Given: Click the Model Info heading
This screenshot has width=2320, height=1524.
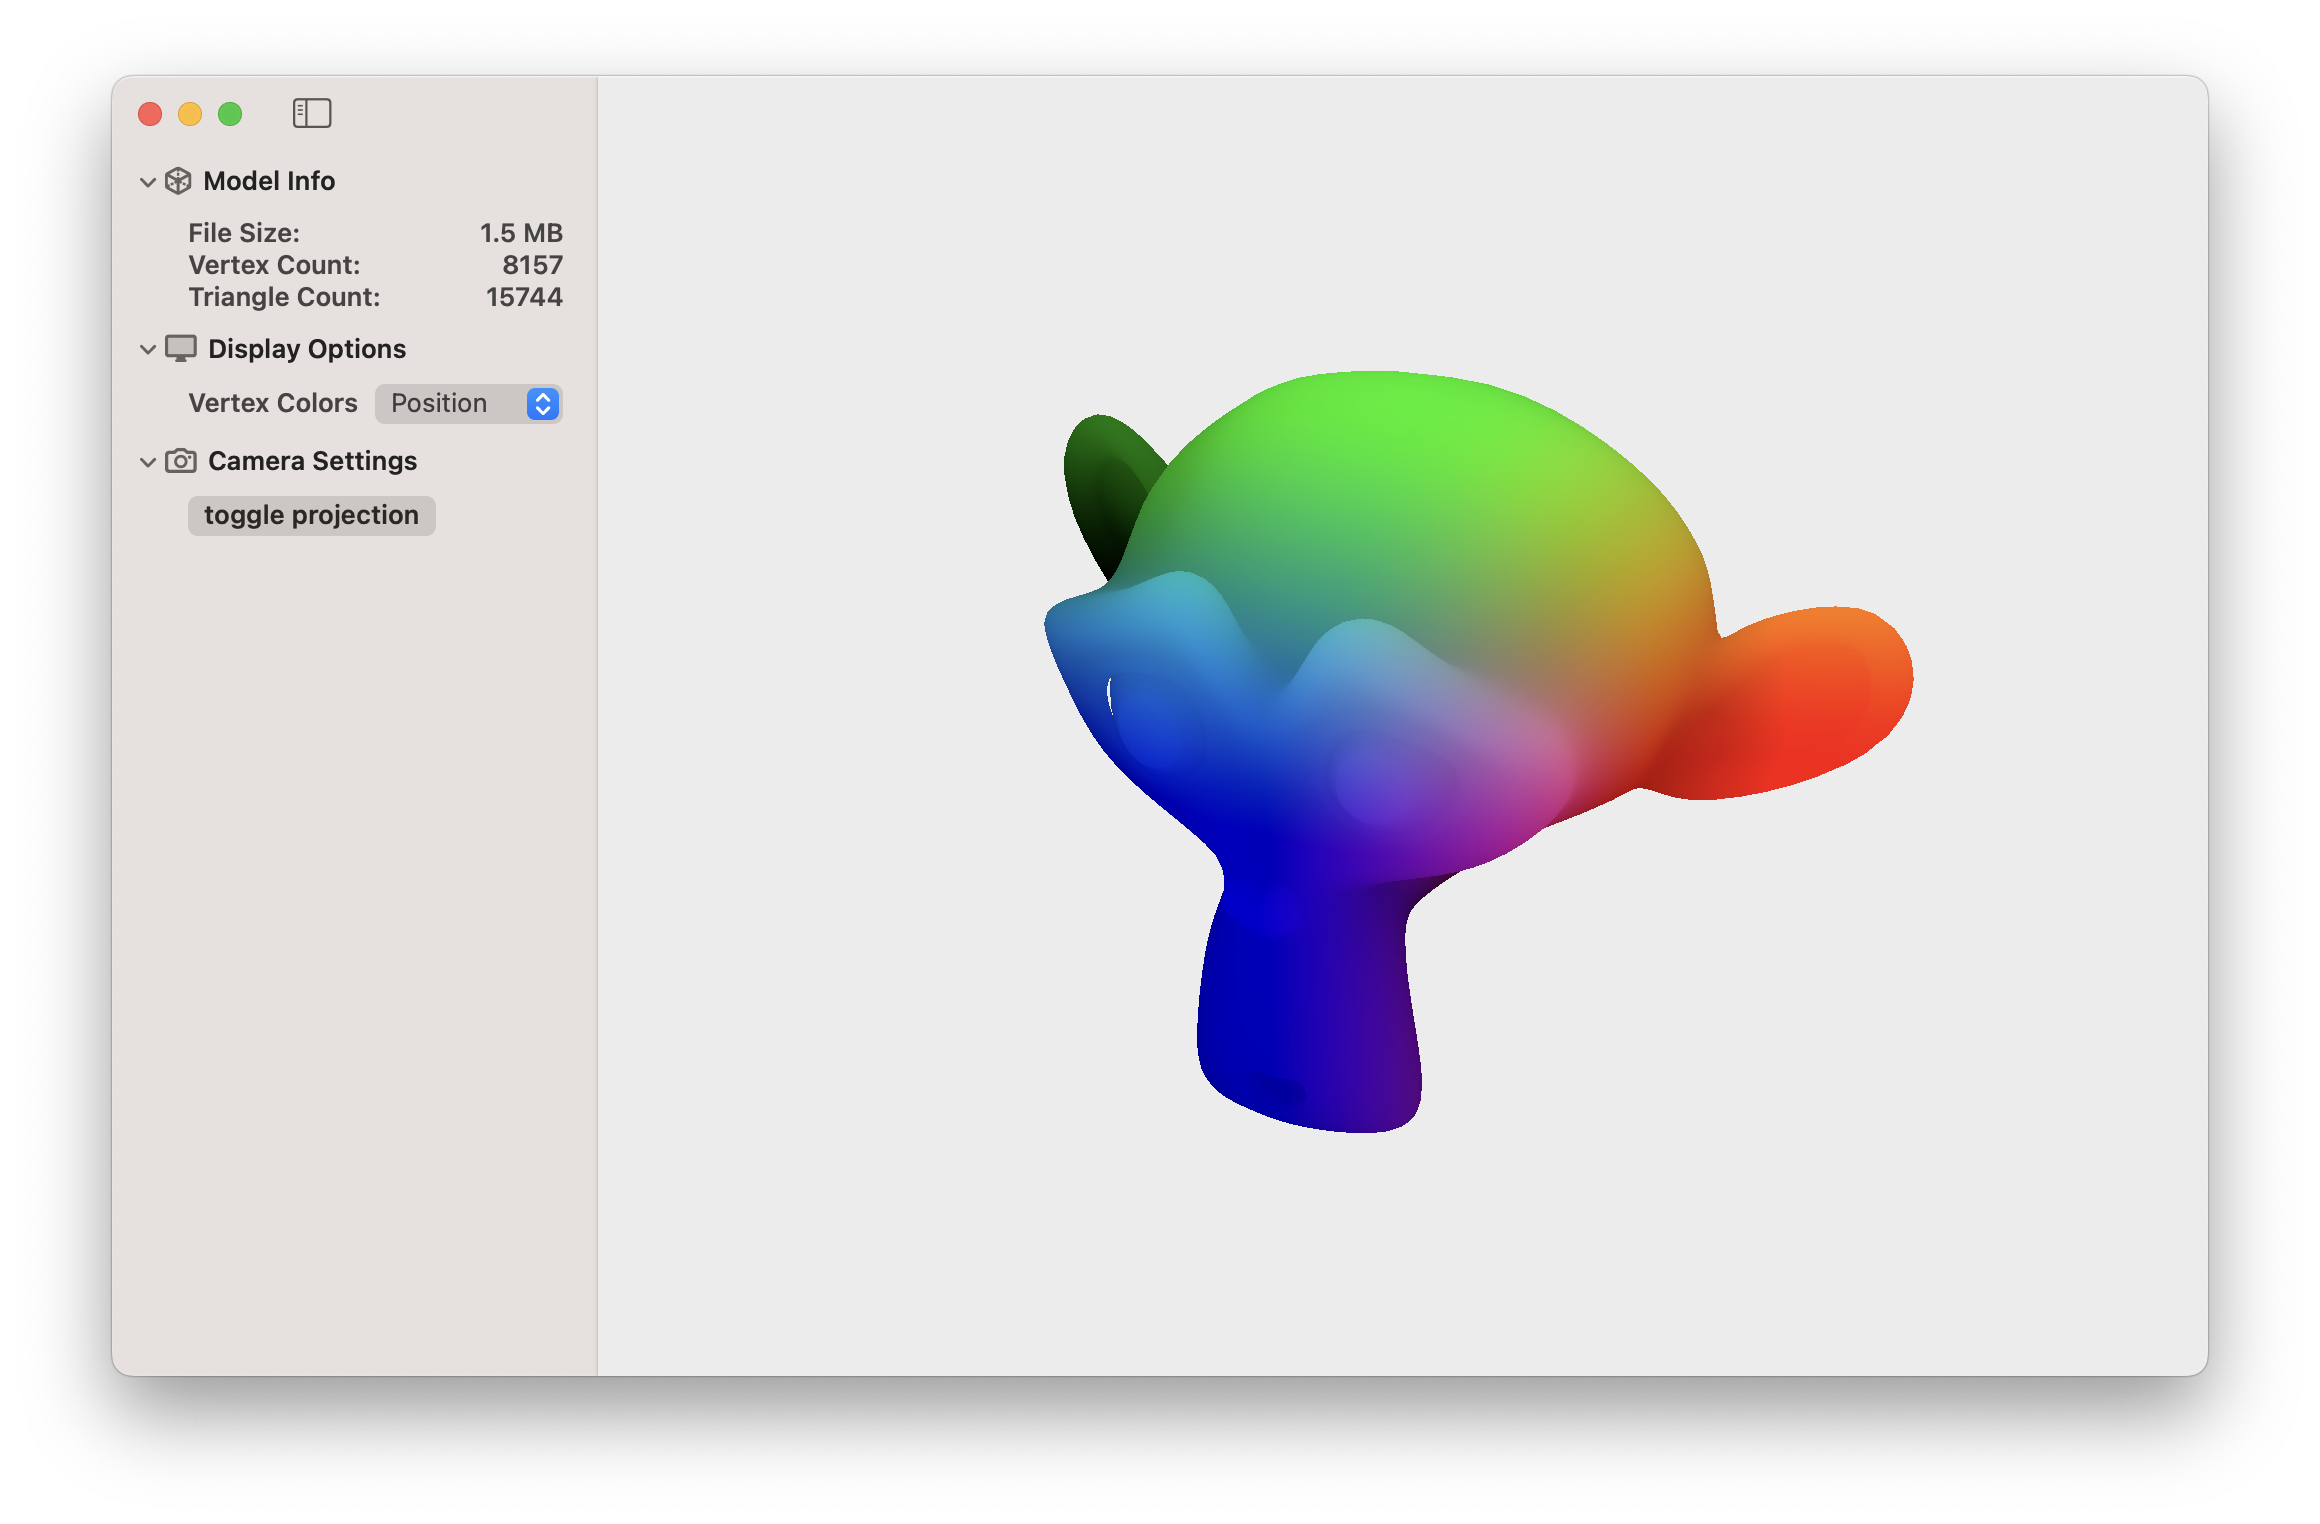Looking at the screenshot, I should (x=269, y=181).
